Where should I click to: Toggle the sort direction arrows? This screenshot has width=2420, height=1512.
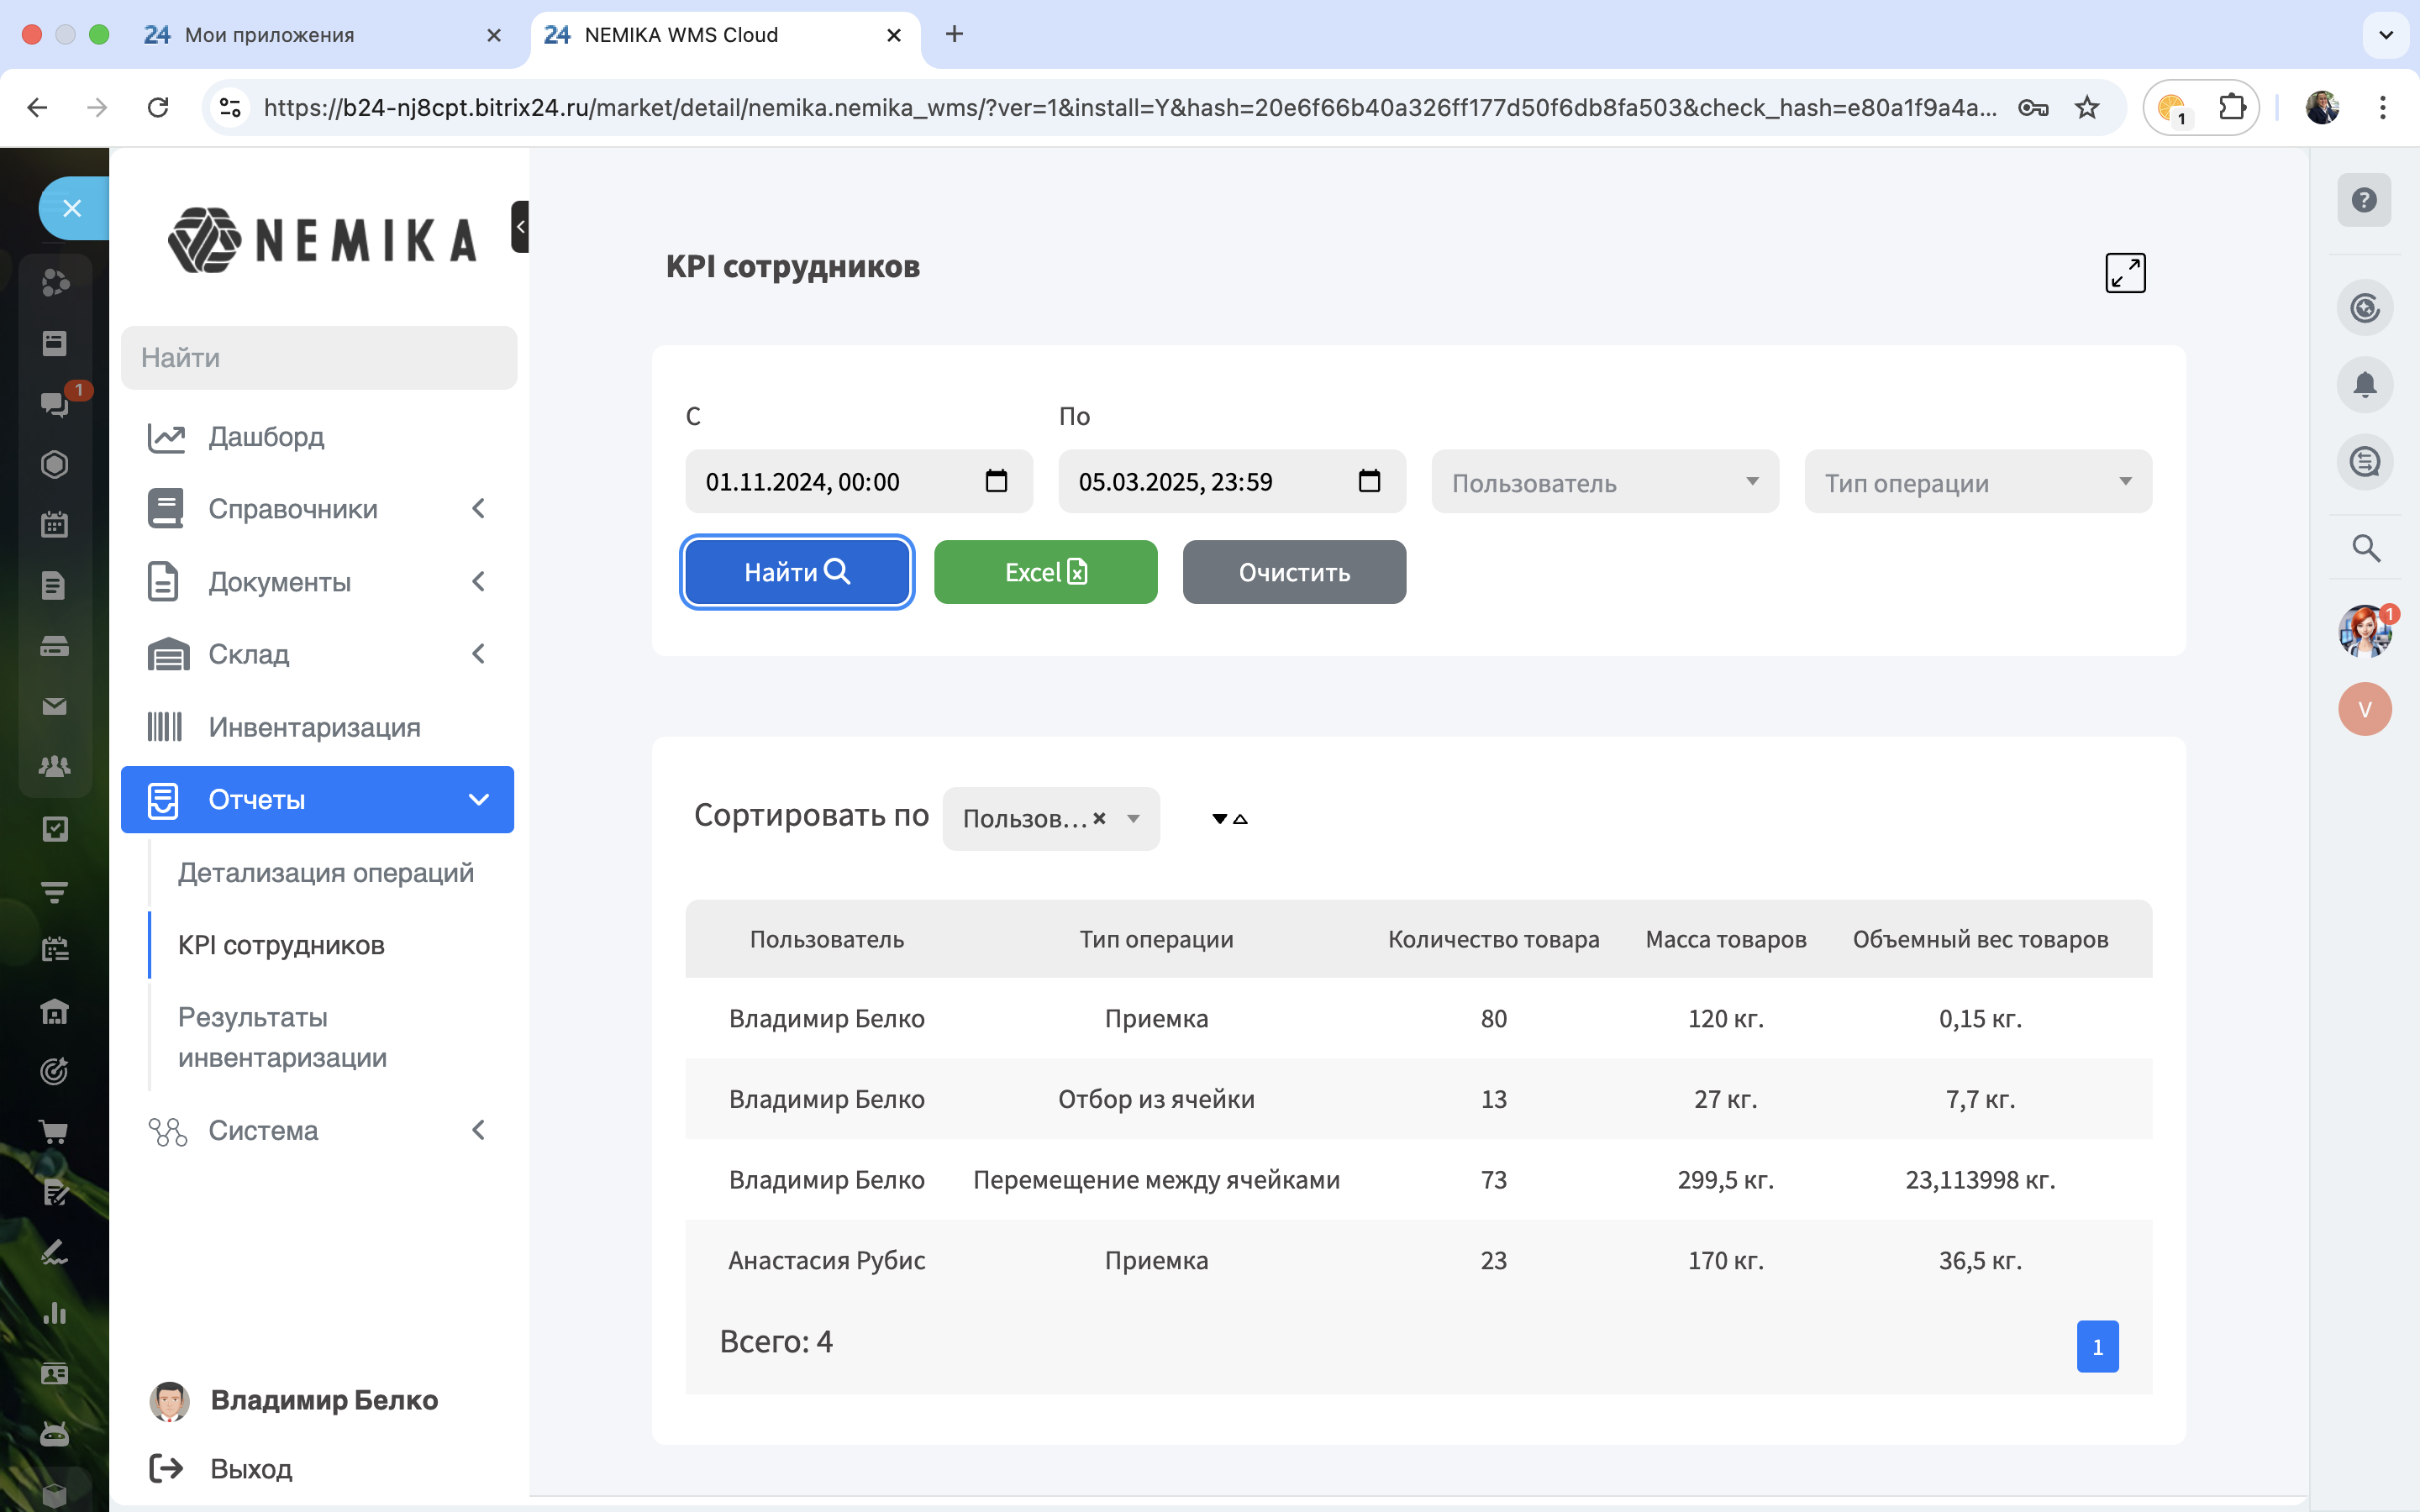[1229, 819]
